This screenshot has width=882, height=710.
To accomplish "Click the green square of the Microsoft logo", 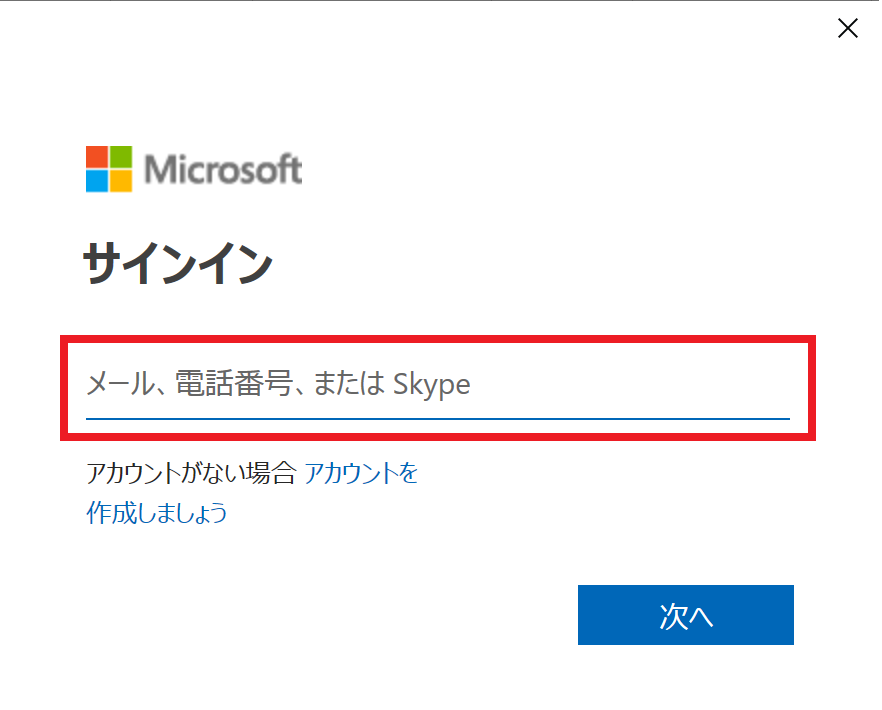I will [121, 157].
